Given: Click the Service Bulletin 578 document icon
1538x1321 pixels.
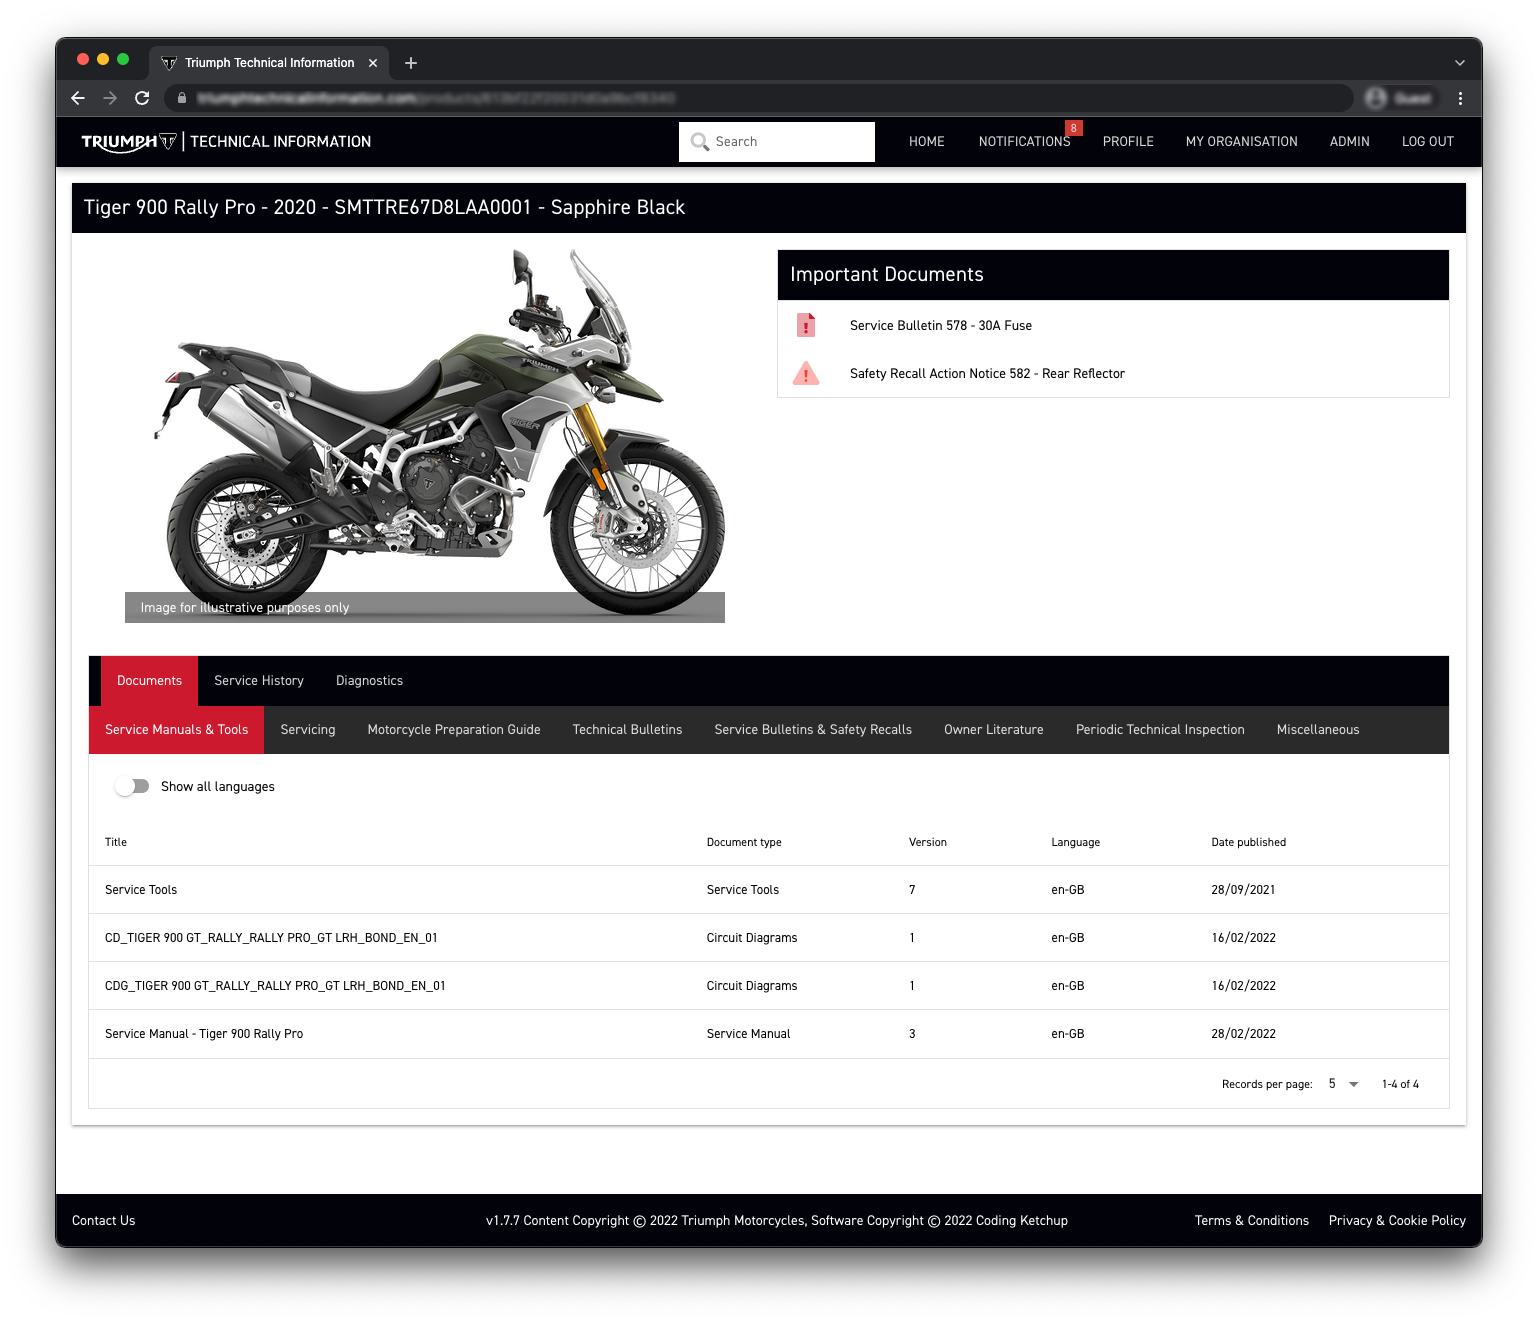Looking at the screenshot, I should pos(806,326).
